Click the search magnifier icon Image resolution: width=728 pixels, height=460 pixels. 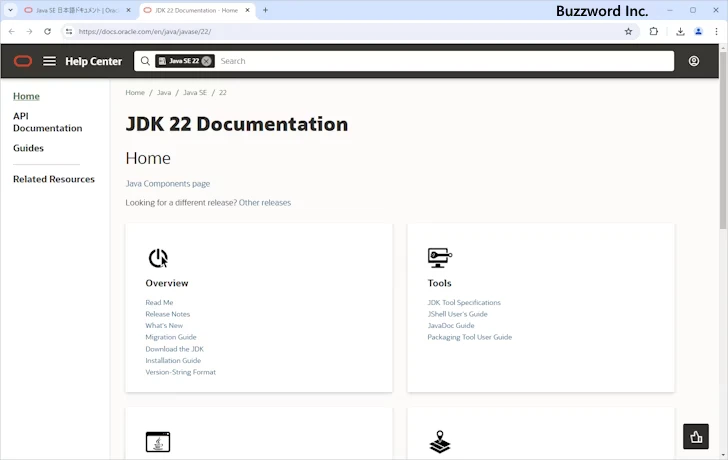(145, 61)
